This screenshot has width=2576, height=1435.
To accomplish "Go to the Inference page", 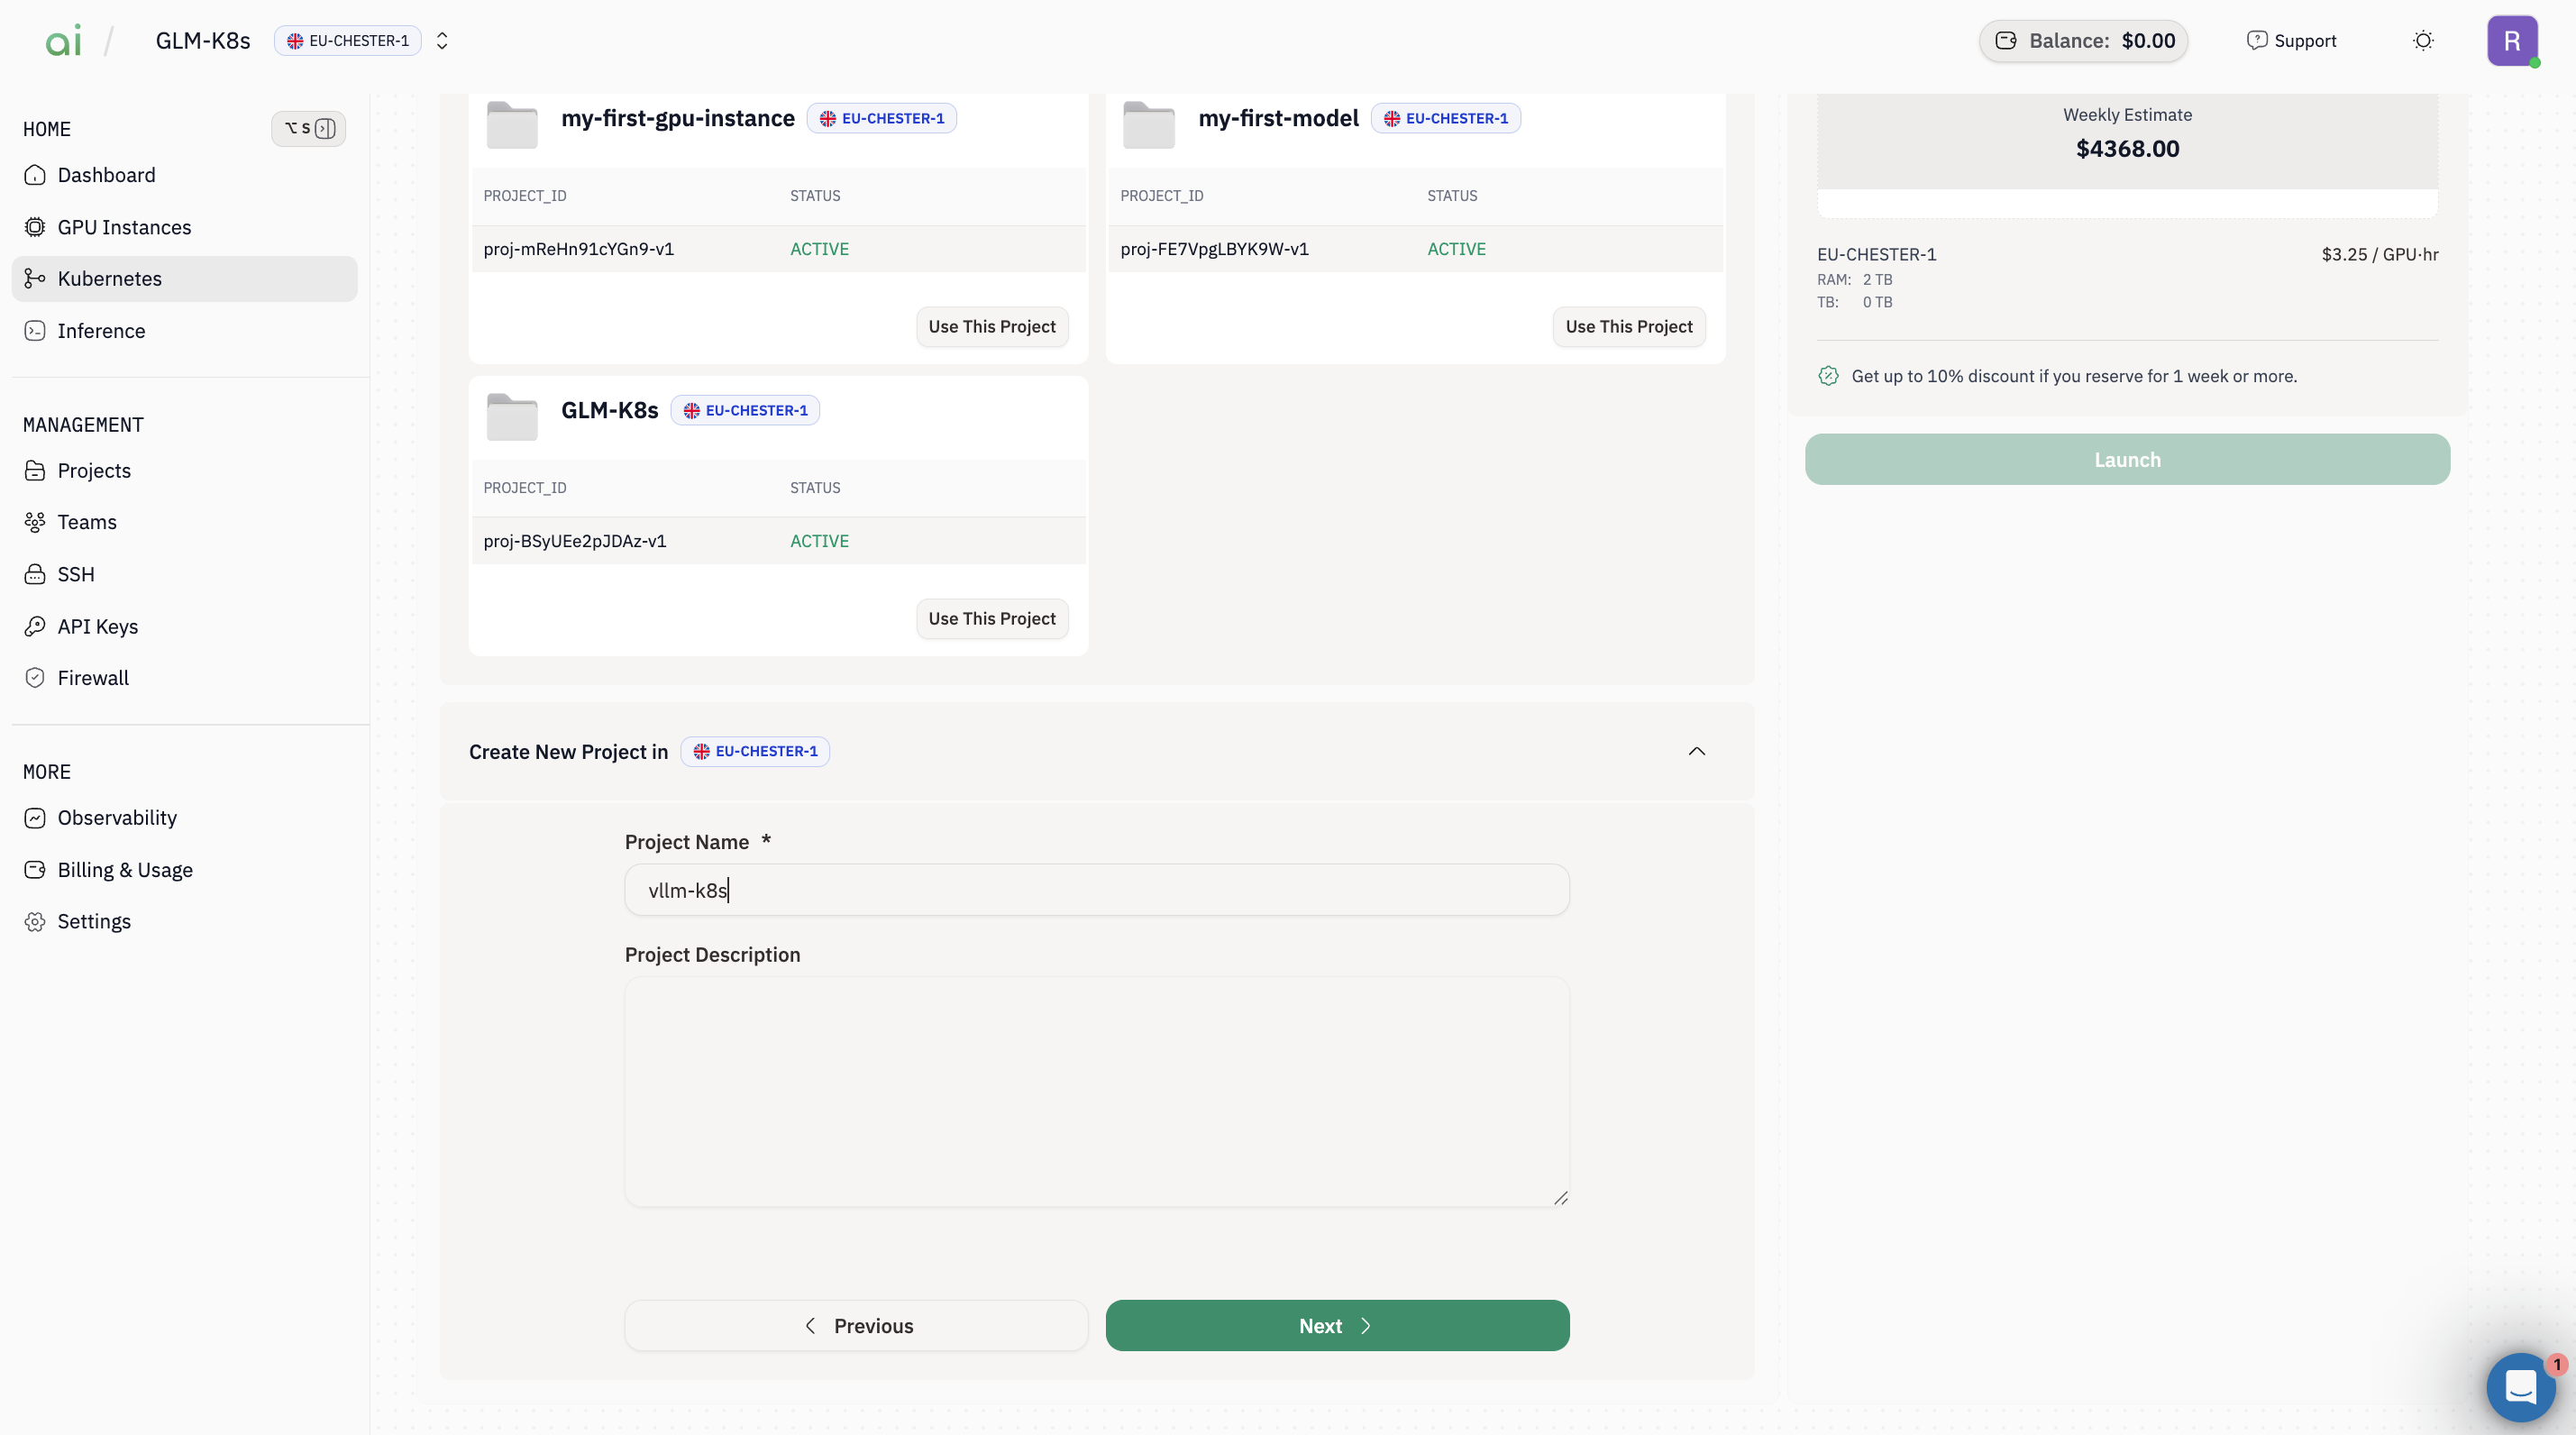I will [x=101, y=331].
